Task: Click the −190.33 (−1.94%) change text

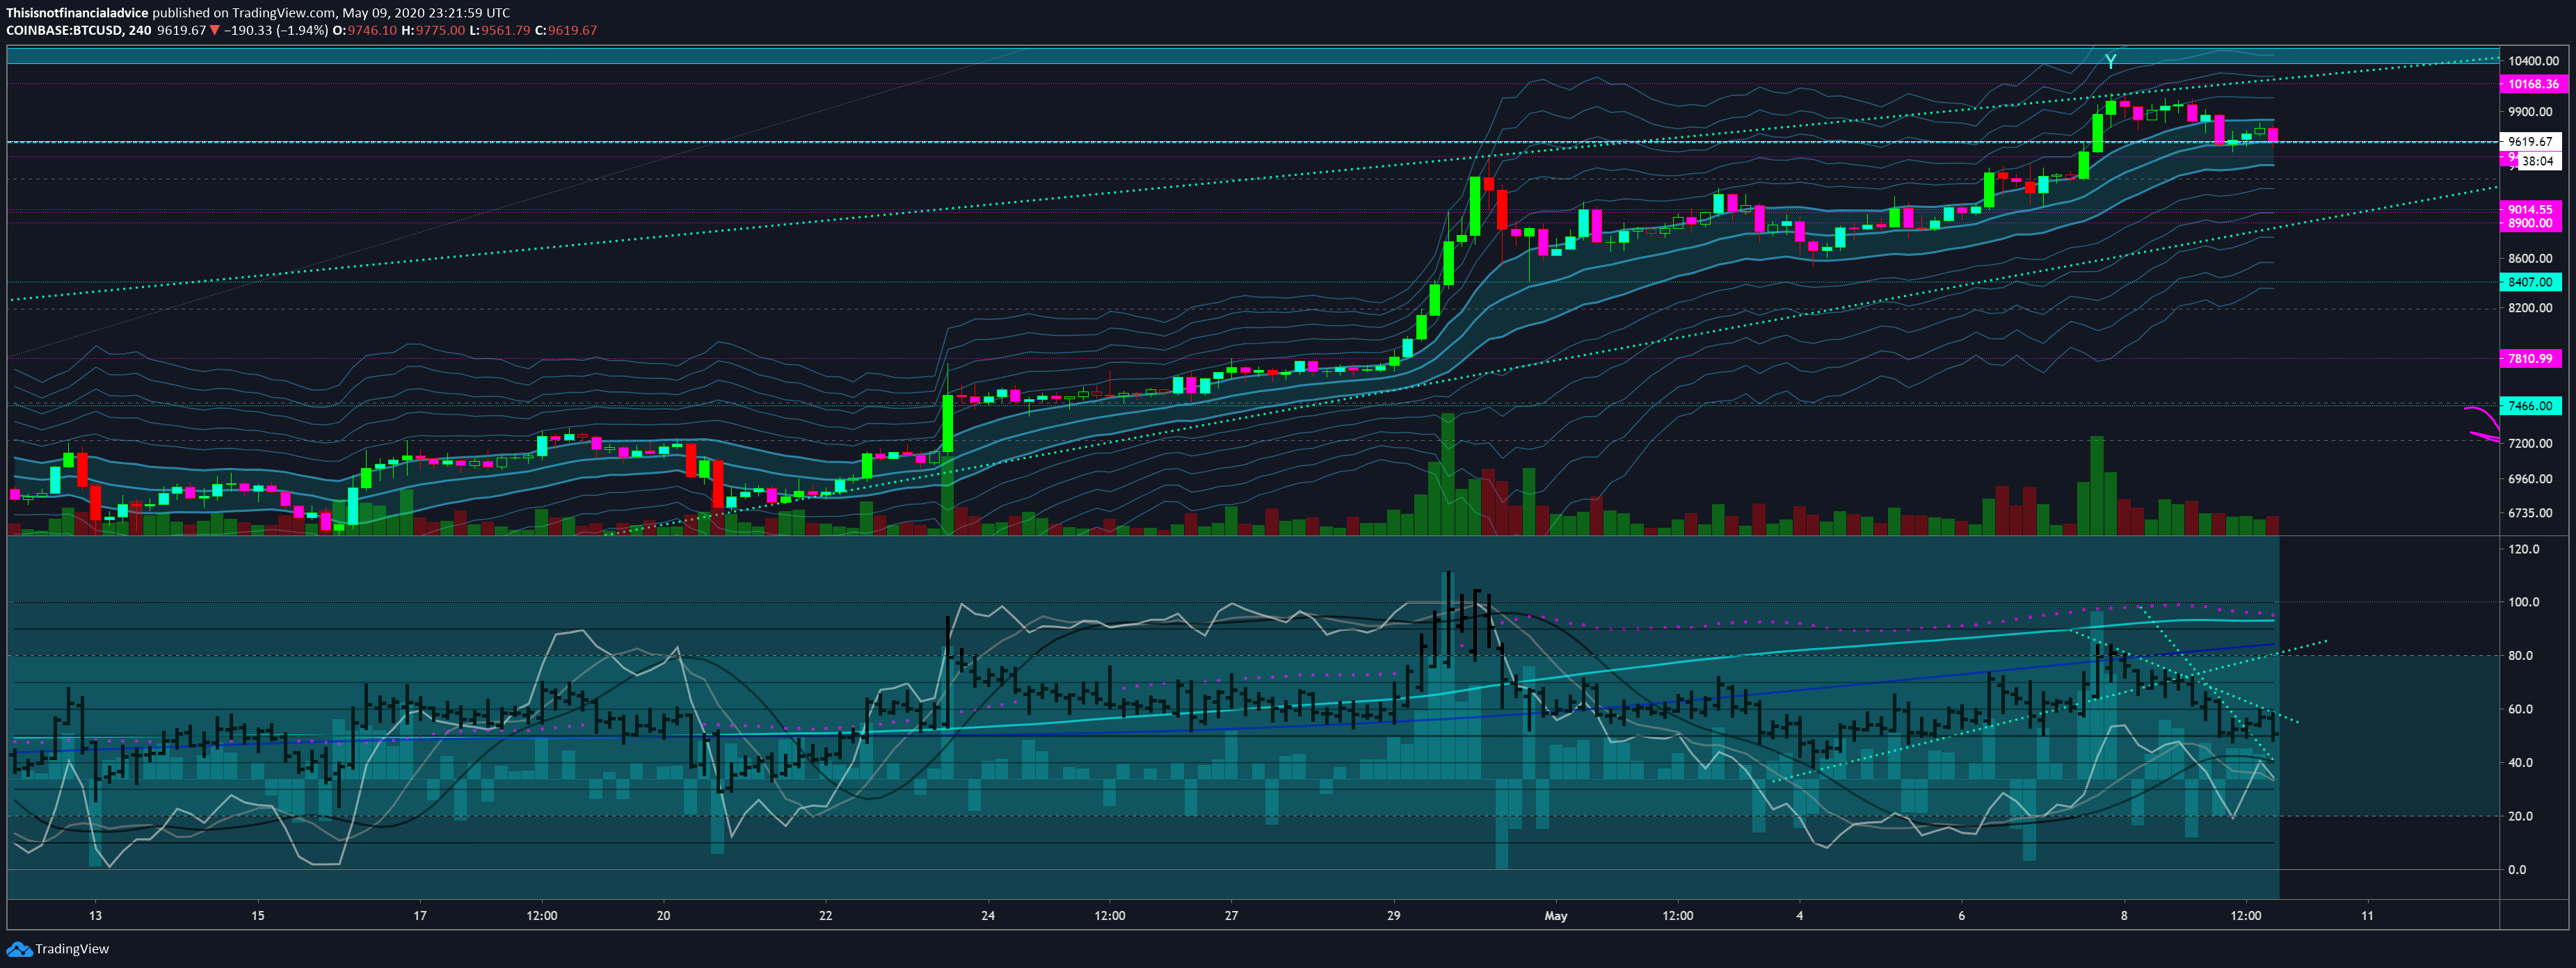Action: tap(275, 30)
